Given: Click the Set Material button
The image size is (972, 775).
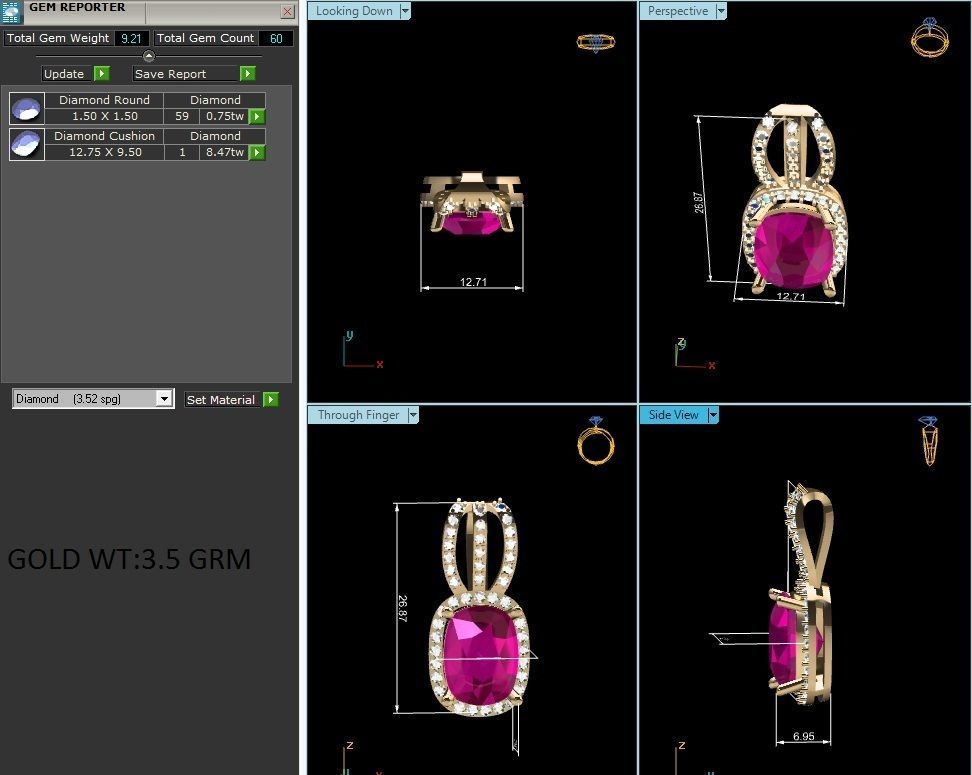Looking at the screenshot, I should [222, 400].
